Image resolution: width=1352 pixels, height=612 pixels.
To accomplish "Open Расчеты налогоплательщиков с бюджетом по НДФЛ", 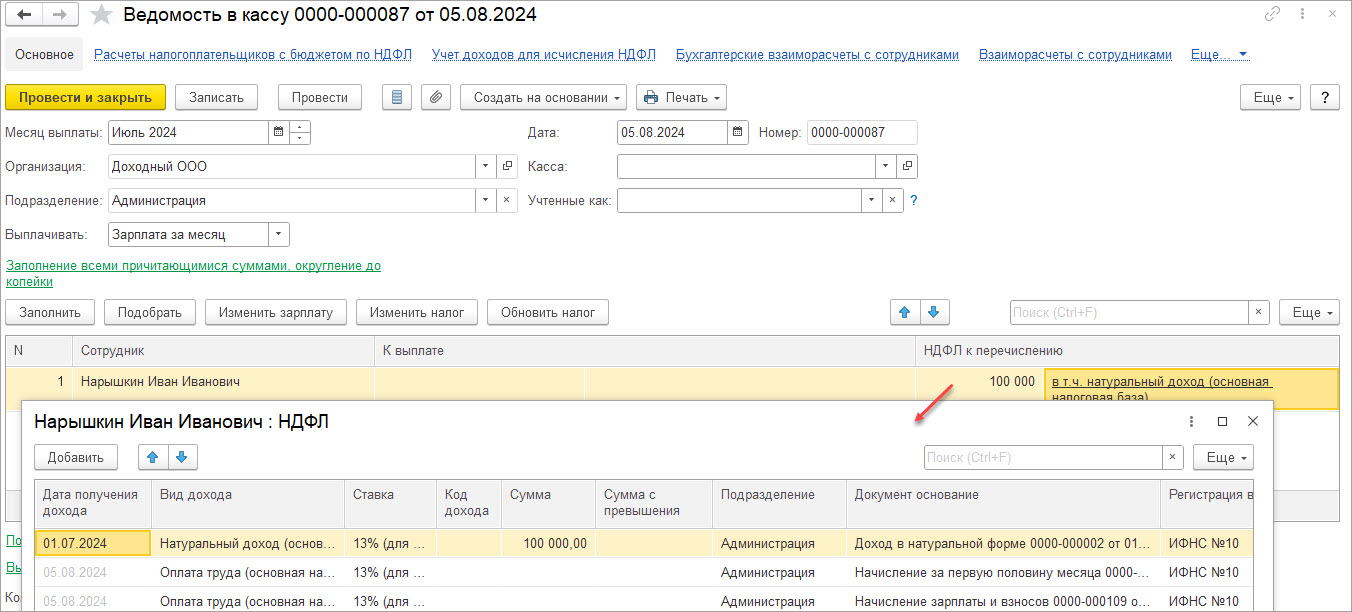I will pyautogui.click(x=253, y=55).
